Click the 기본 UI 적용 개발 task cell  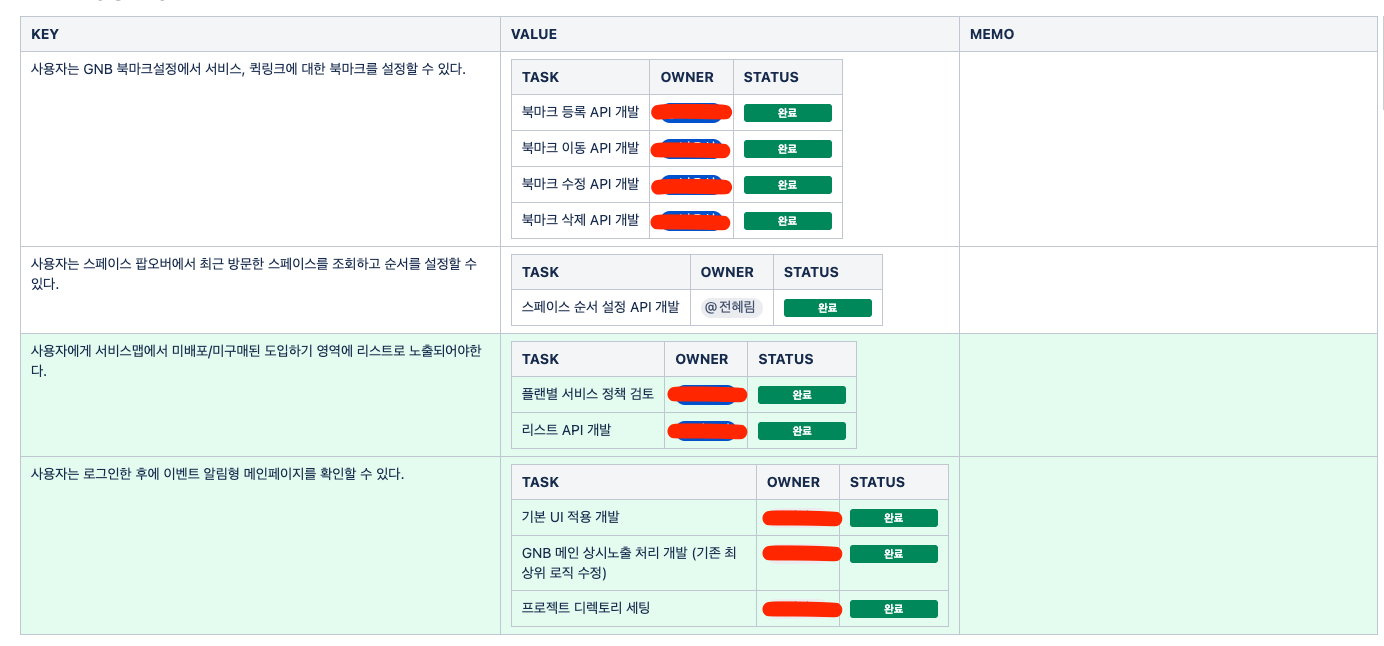click(571, 517)
